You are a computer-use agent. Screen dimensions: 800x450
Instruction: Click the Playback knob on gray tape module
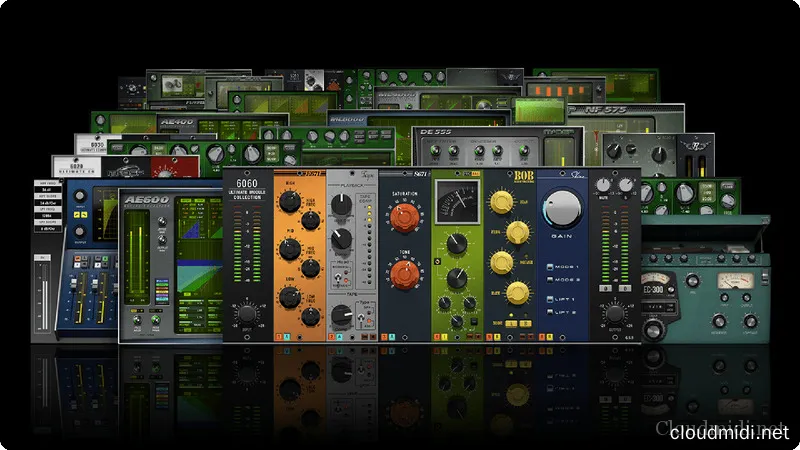tap(341, 205)
